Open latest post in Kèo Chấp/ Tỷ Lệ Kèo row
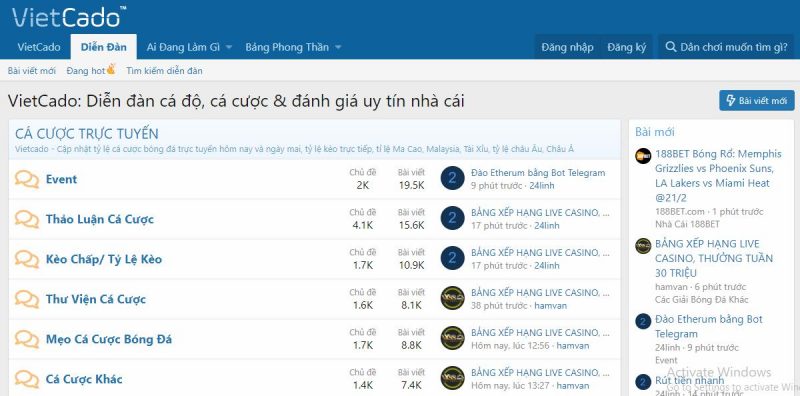Image resolution: width=800 pixels, height=396 pixels. [x=540, y=253]
